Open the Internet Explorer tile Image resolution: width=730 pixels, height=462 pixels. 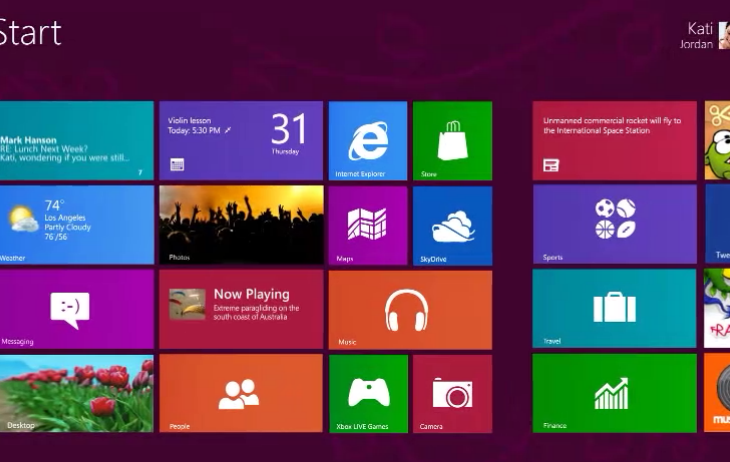[367, 141]
